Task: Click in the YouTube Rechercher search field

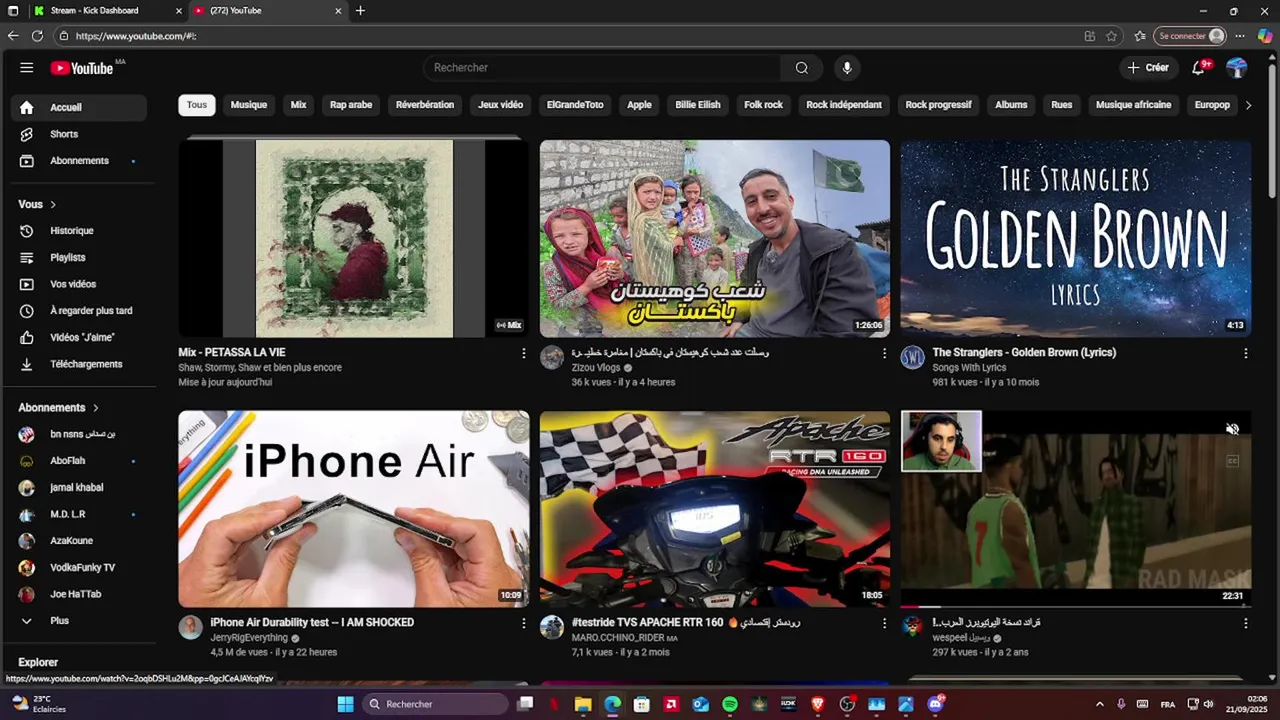Action: click(602, 68)
